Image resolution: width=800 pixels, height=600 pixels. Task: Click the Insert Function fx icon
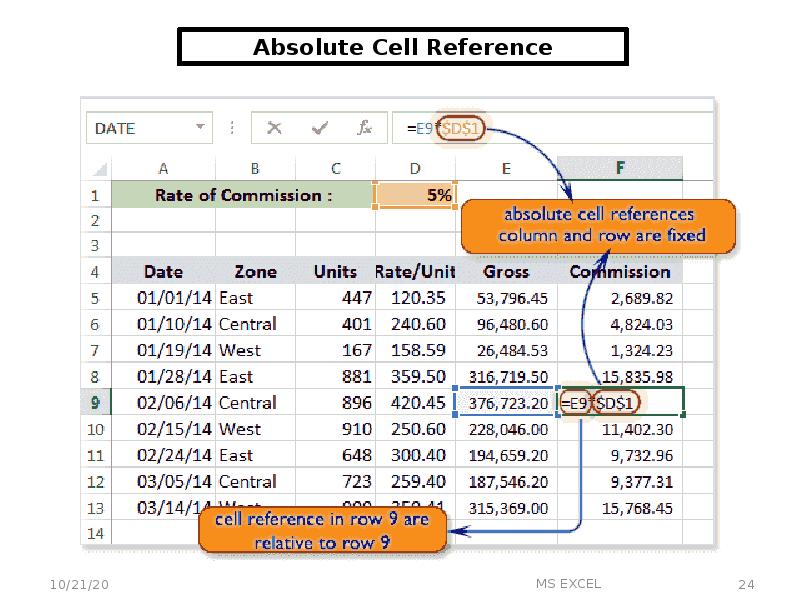click(365, 128)
